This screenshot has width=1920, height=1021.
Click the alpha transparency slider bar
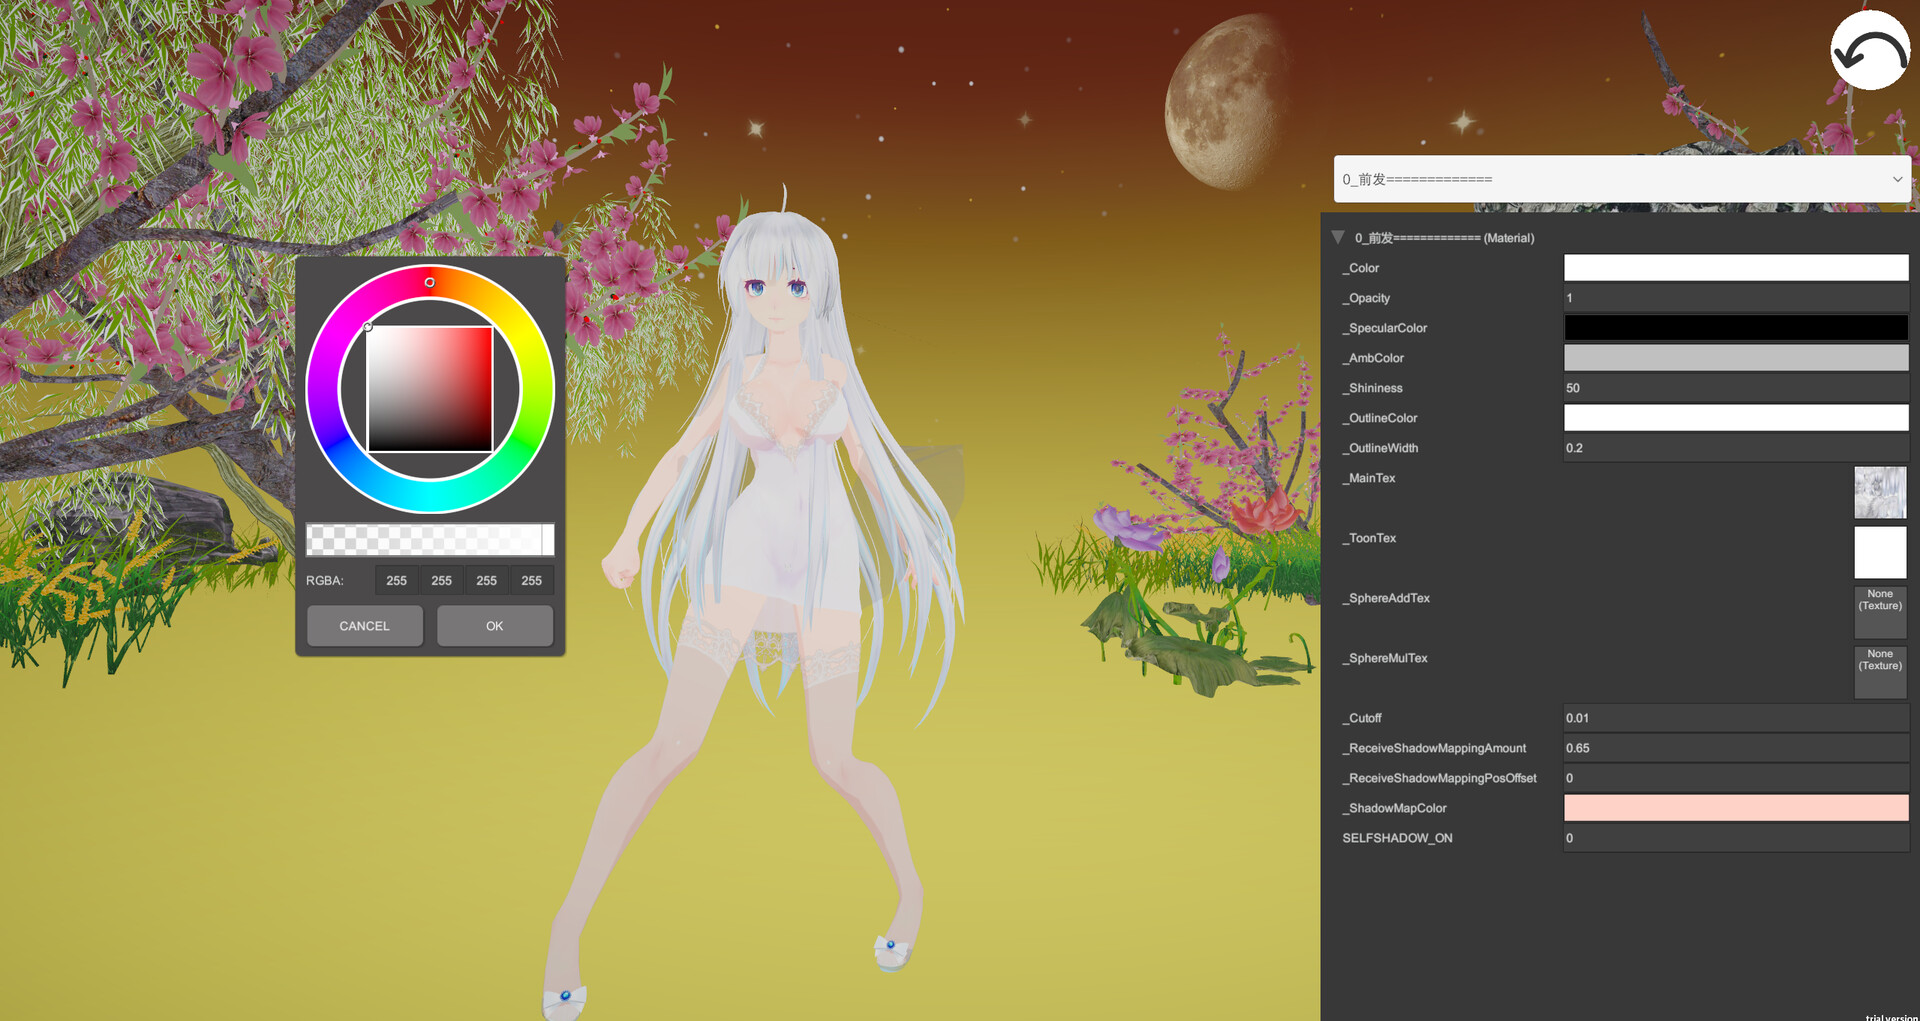tap(430, 540)
